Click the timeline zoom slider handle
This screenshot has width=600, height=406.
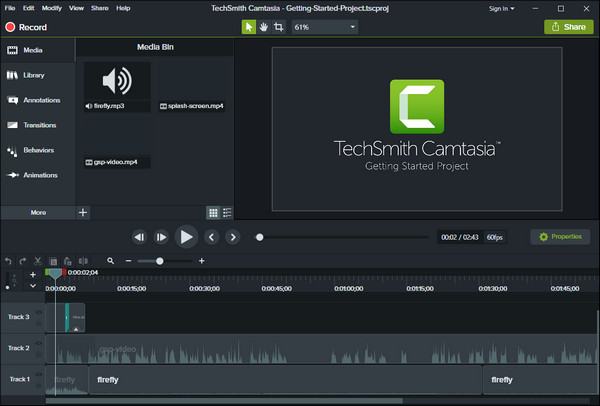click(x=160, y=261)
